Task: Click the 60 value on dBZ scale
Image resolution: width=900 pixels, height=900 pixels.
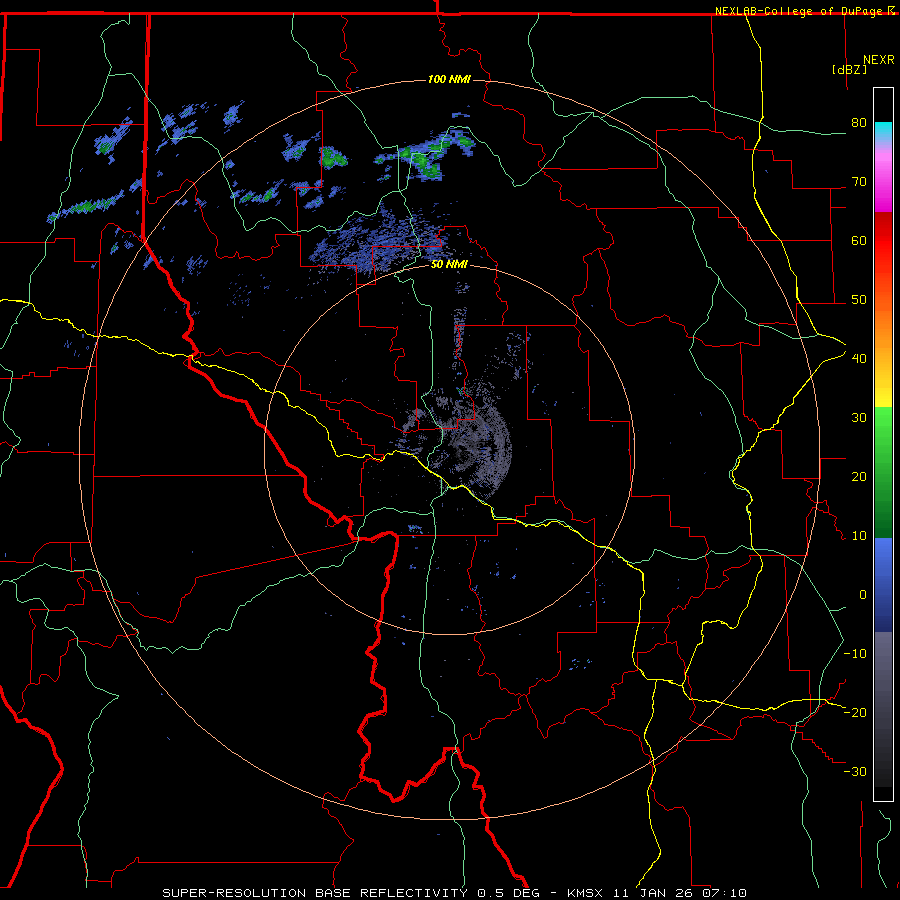Action: (x=859, y=240)
